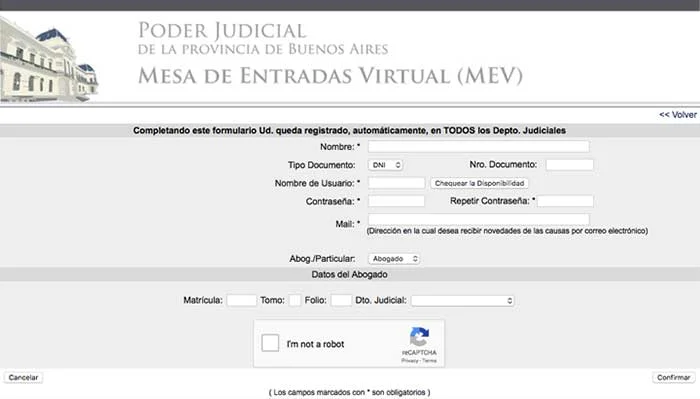Open the Abog./Particular dropdown
Image resolution: width=700 pixels, height=399 pixels.
pos(394,258)
